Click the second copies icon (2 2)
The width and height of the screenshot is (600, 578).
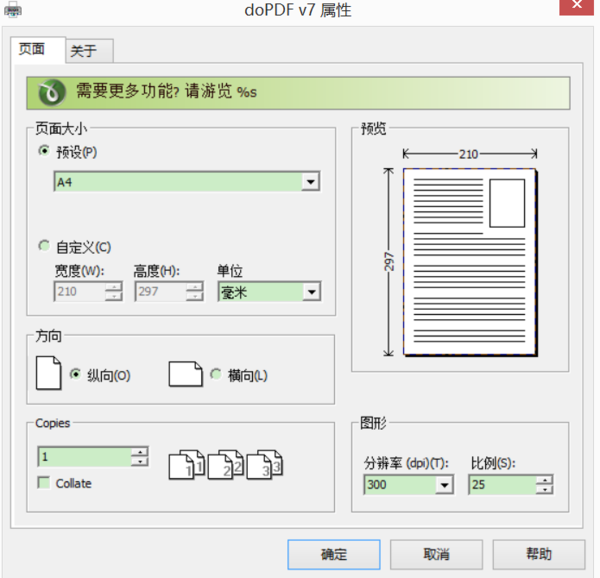(225, 465)
